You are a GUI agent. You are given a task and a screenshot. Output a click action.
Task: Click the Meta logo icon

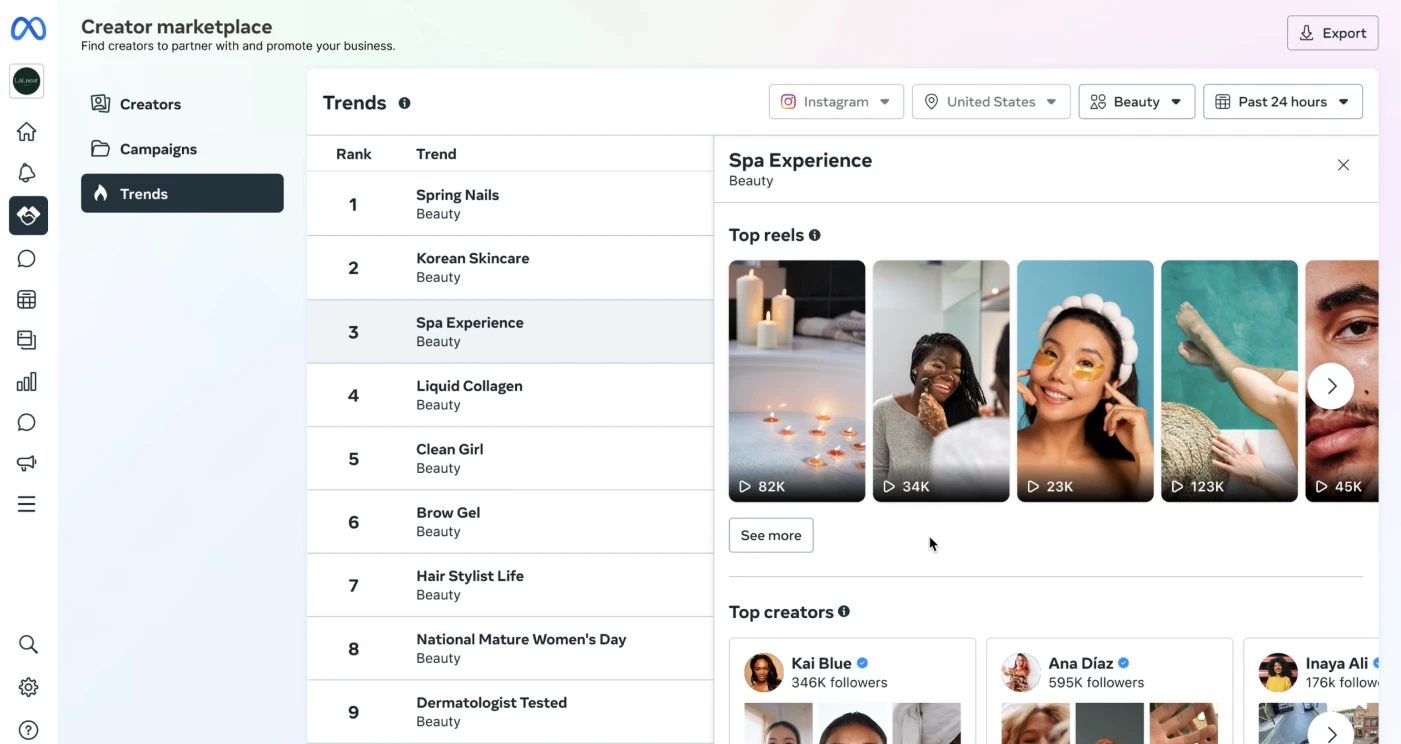pos(28,30)
